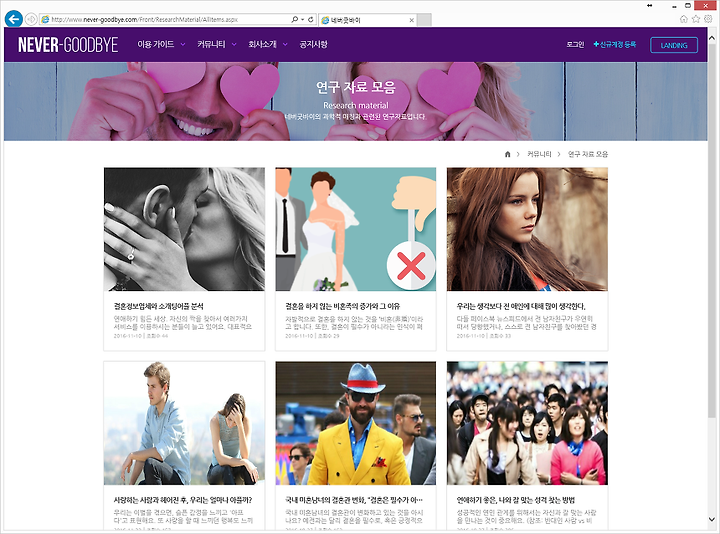The height and width of the screenshot is (534, 720).
Task: Expand the 이용 가이드 menu chevron
Action: [183, 45]
